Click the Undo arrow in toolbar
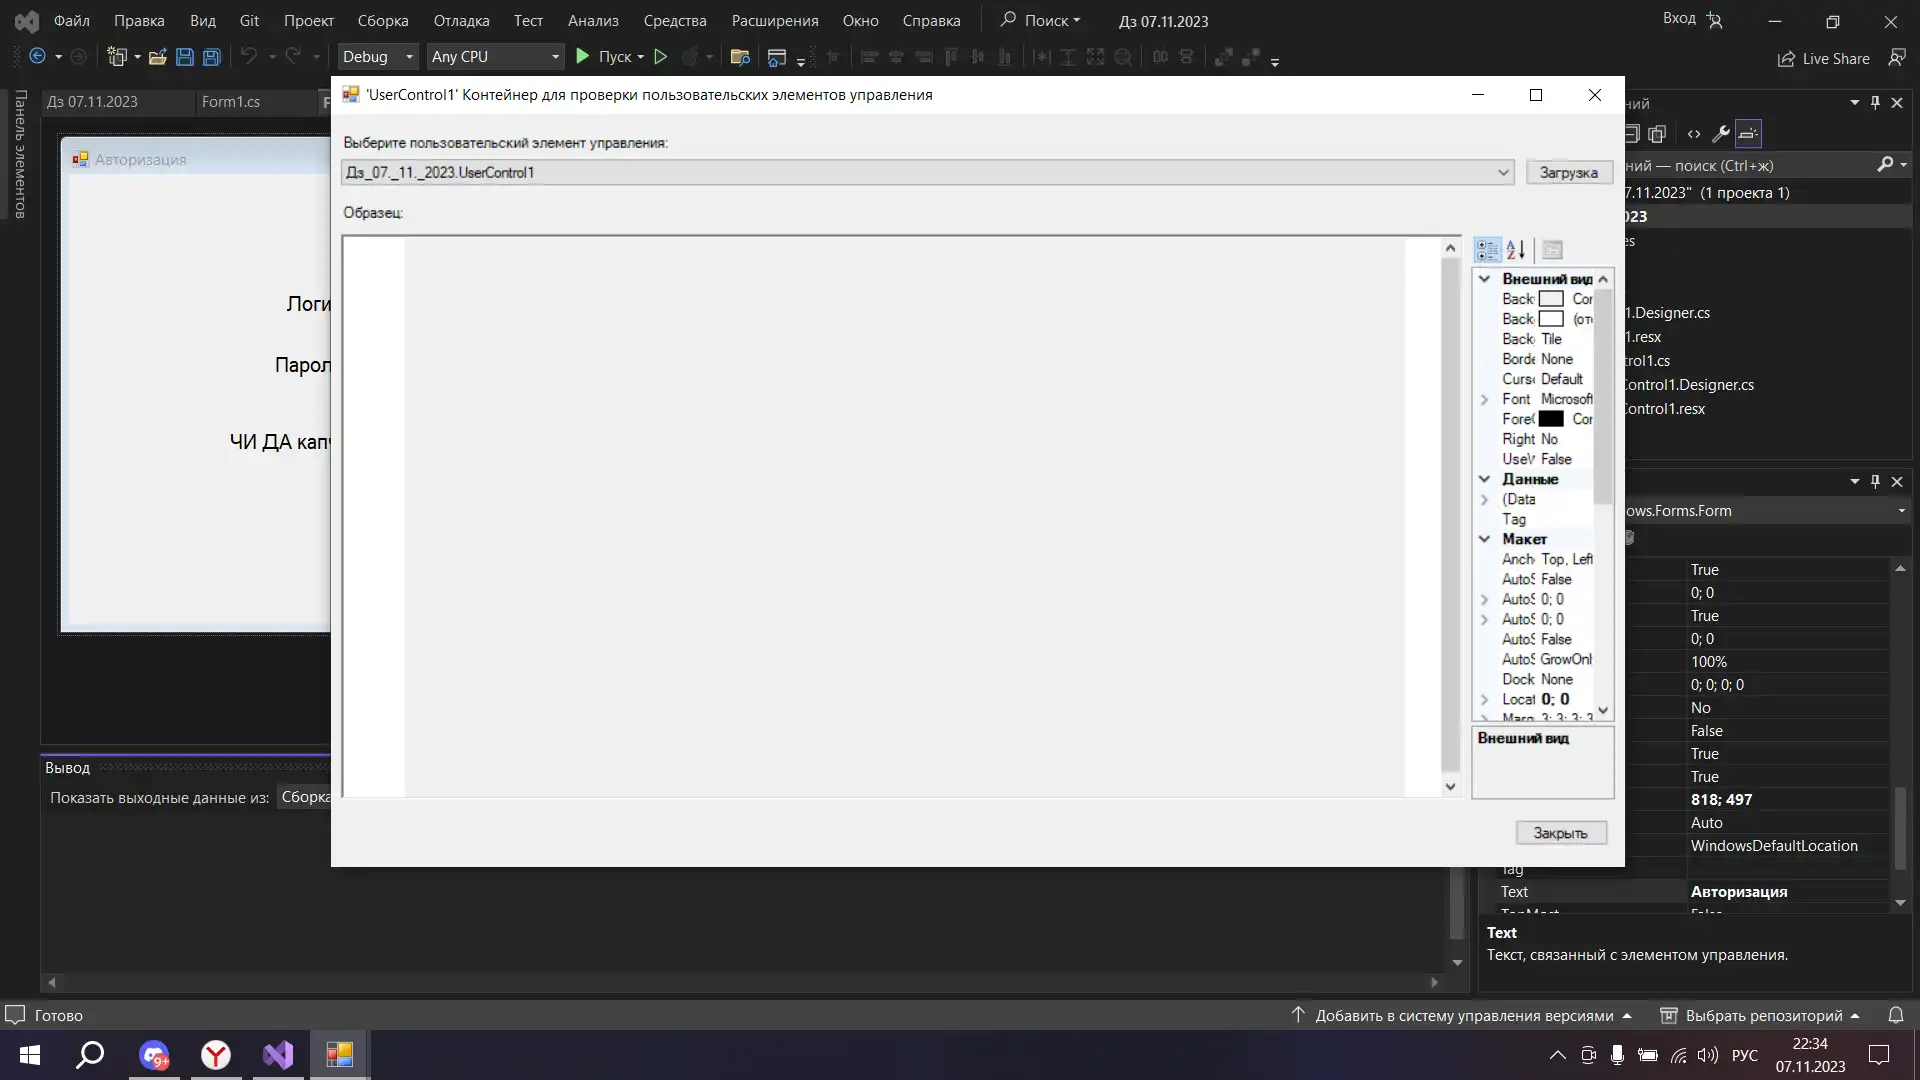 [249, 57]
